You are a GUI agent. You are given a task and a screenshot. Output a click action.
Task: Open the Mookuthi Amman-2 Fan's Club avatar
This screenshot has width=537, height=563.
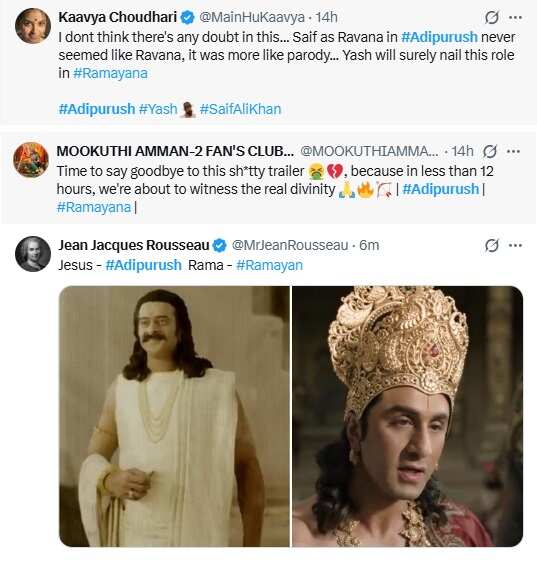pyautogui.click(x=31, y=160)
